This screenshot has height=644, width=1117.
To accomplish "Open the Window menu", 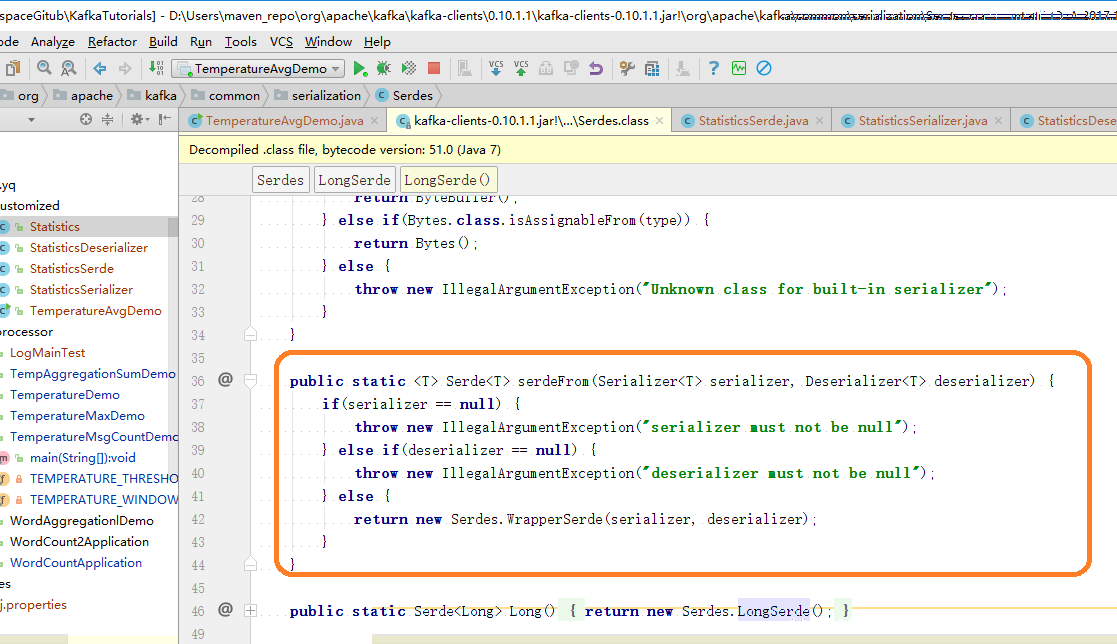I will pos(328,42).
